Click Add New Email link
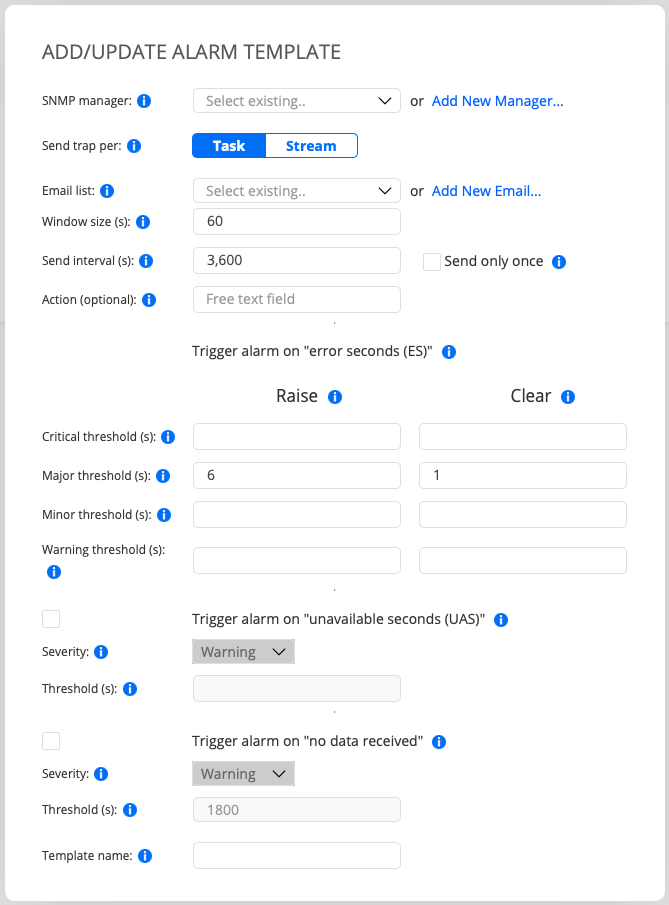Image resolution: width=669 pixels, height=905 pixels. pyautogui.click(x=486, y=191)
